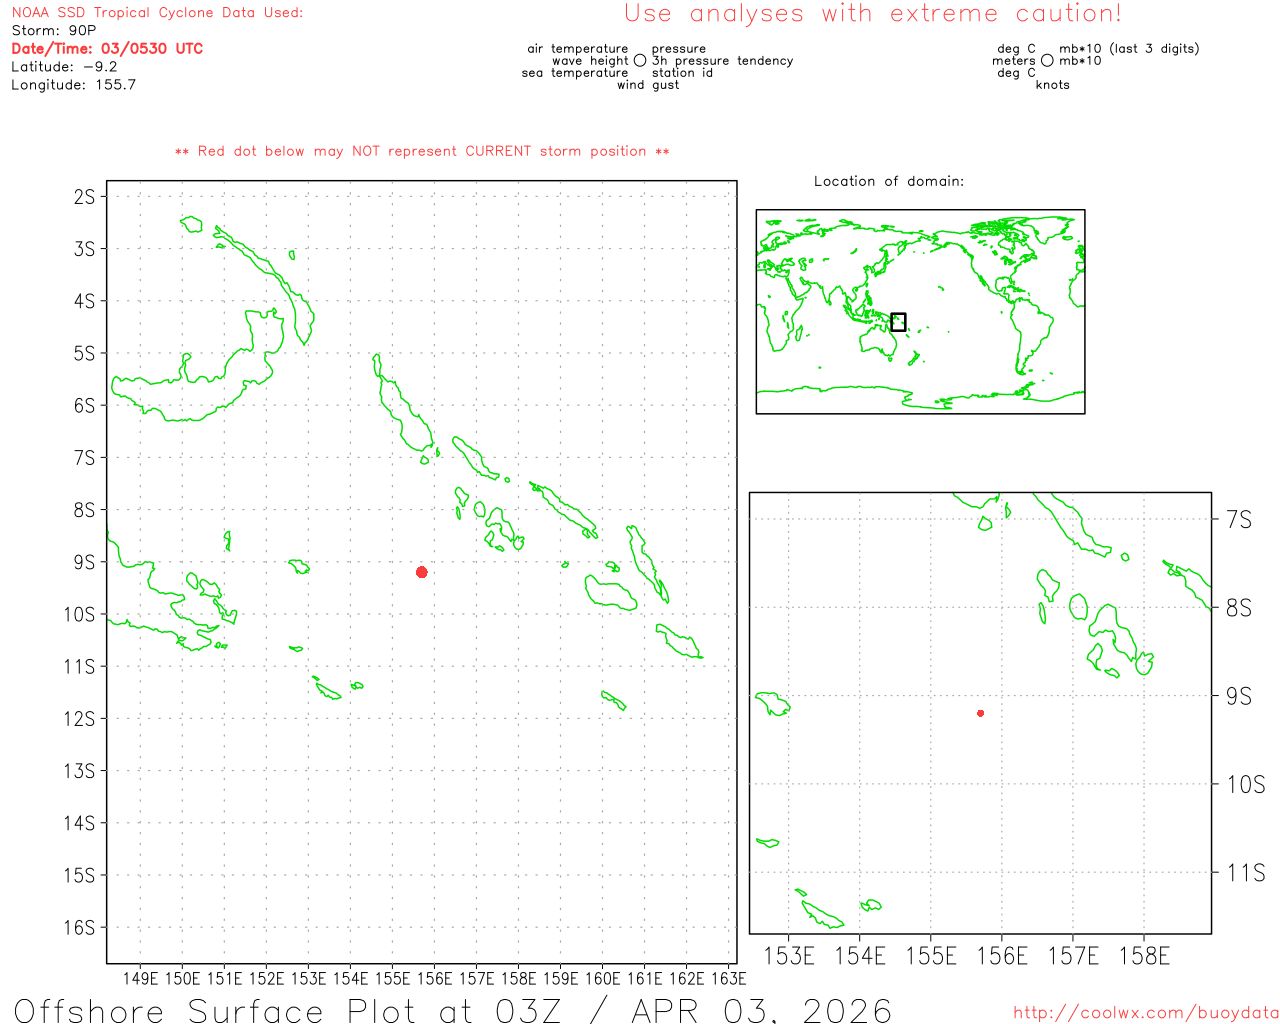Open the coolwx.com/buoydata link
Viewport: 1280px width, 1024px height.
click(x=1145, y=1013)
